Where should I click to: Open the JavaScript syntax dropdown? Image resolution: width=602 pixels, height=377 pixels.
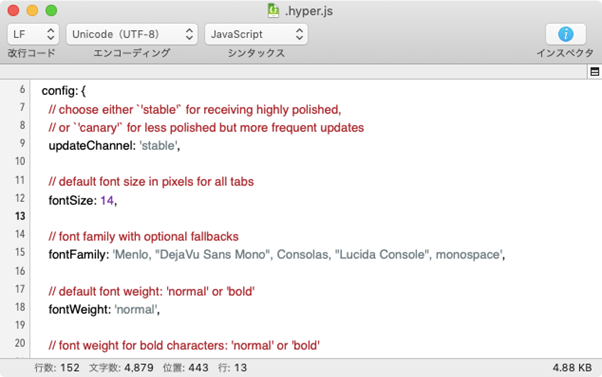coord(256,34)
